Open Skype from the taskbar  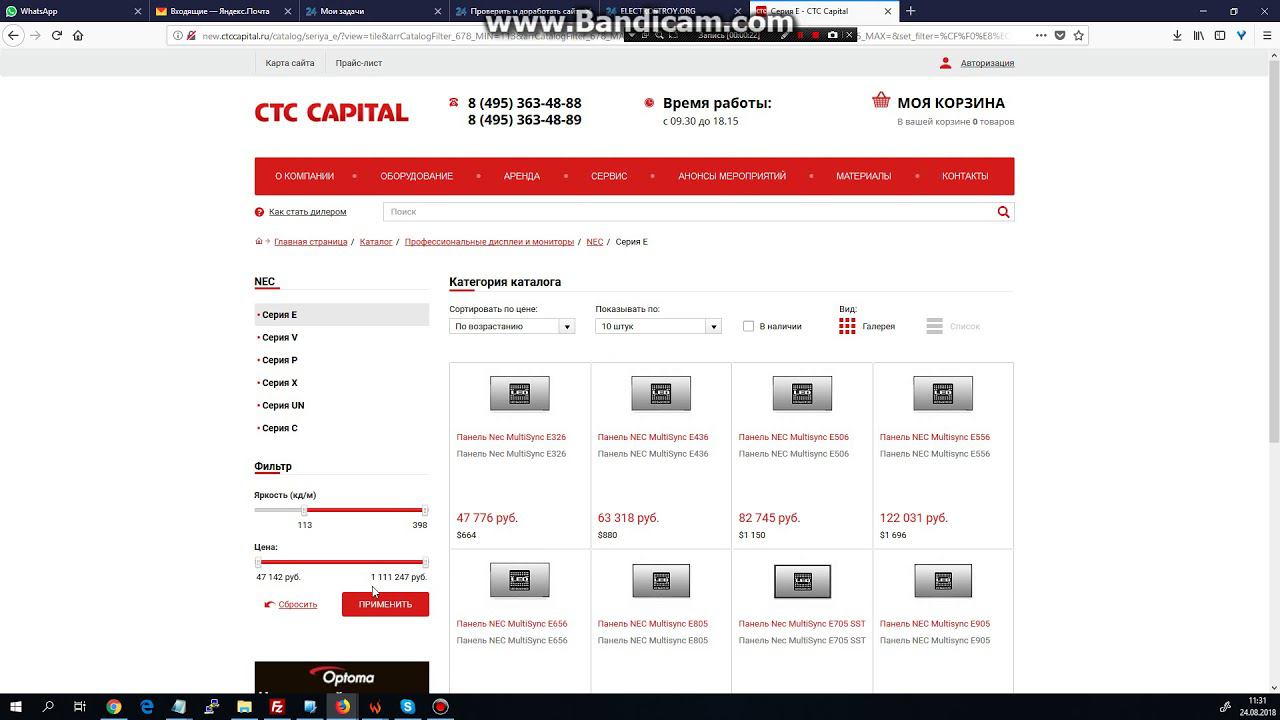point(408,707)
